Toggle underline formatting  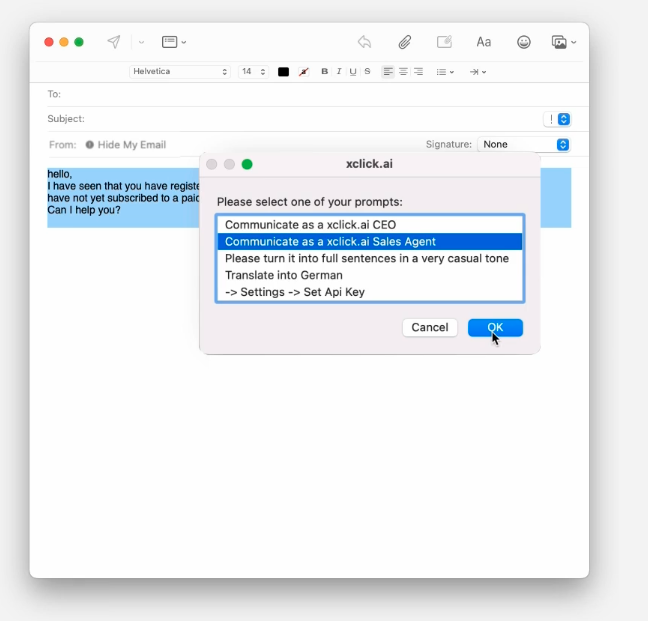[x=353, y=71]
